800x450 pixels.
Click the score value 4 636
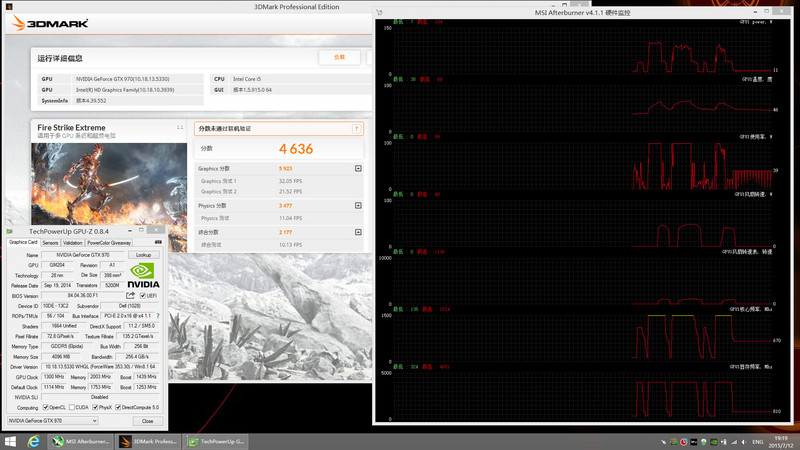[296, 149]
